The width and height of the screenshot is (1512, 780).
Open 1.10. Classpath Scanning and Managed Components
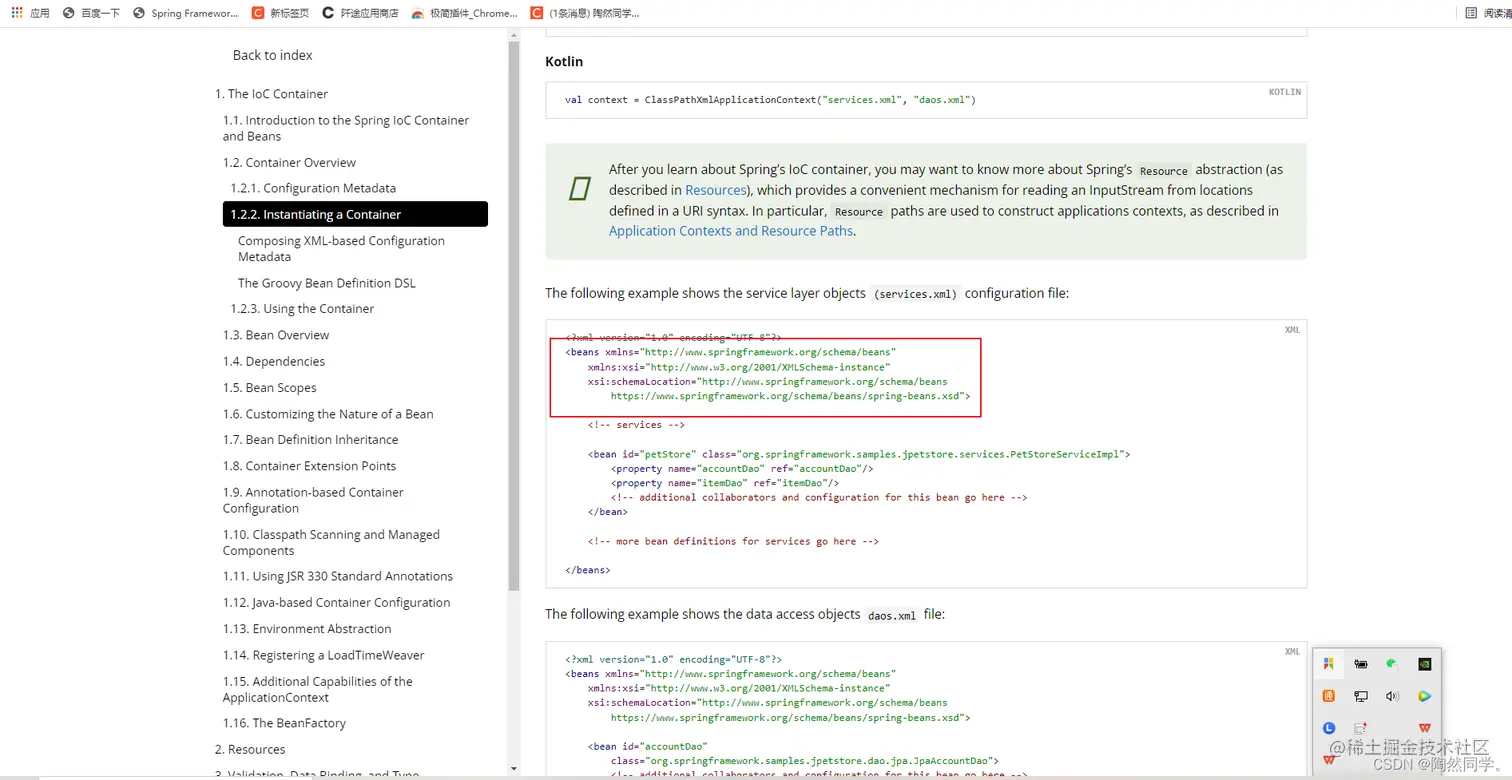(x=331, y=542)
